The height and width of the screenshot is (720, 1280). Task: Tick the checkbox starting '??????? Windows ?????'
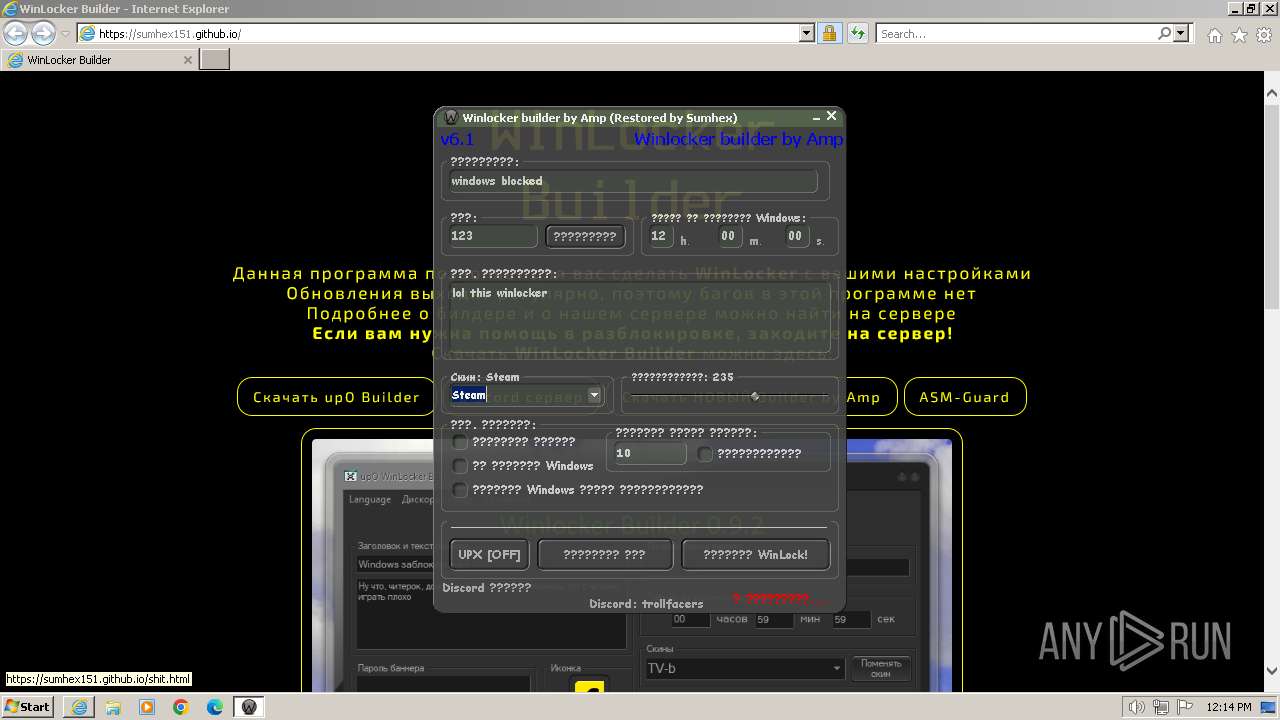[x=460, y=490]
